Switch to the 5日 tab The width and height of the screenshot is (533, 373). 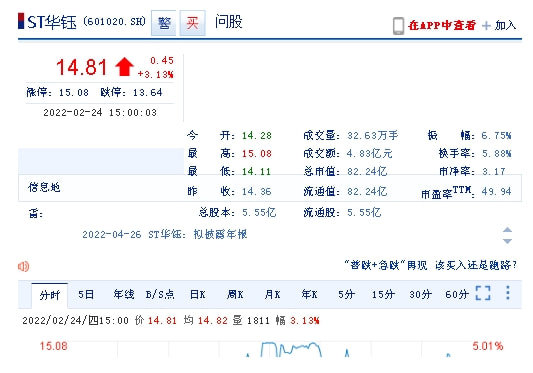tap(86, 294)
